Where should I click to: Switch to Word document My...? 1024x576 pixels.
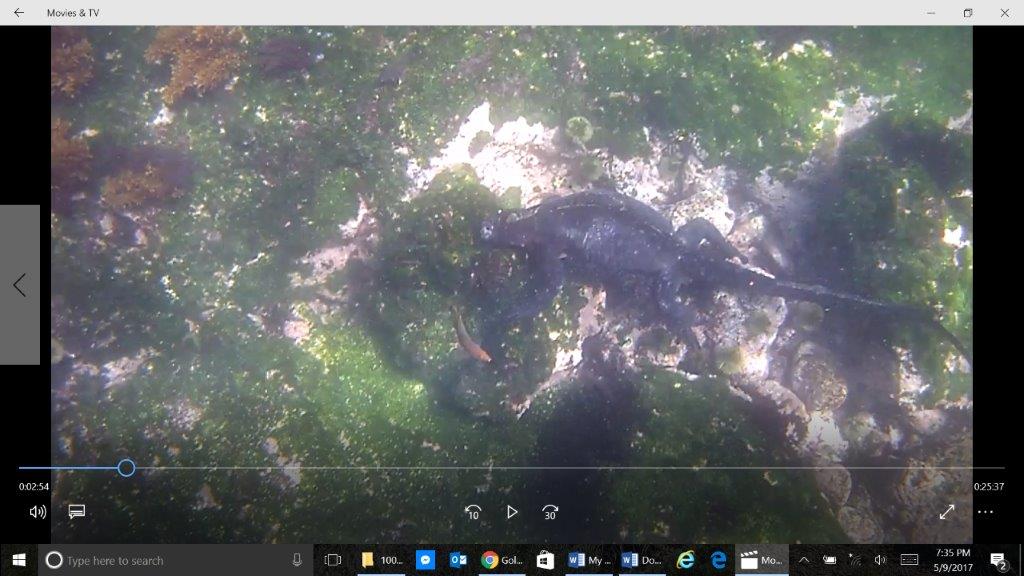click(589, 560)
